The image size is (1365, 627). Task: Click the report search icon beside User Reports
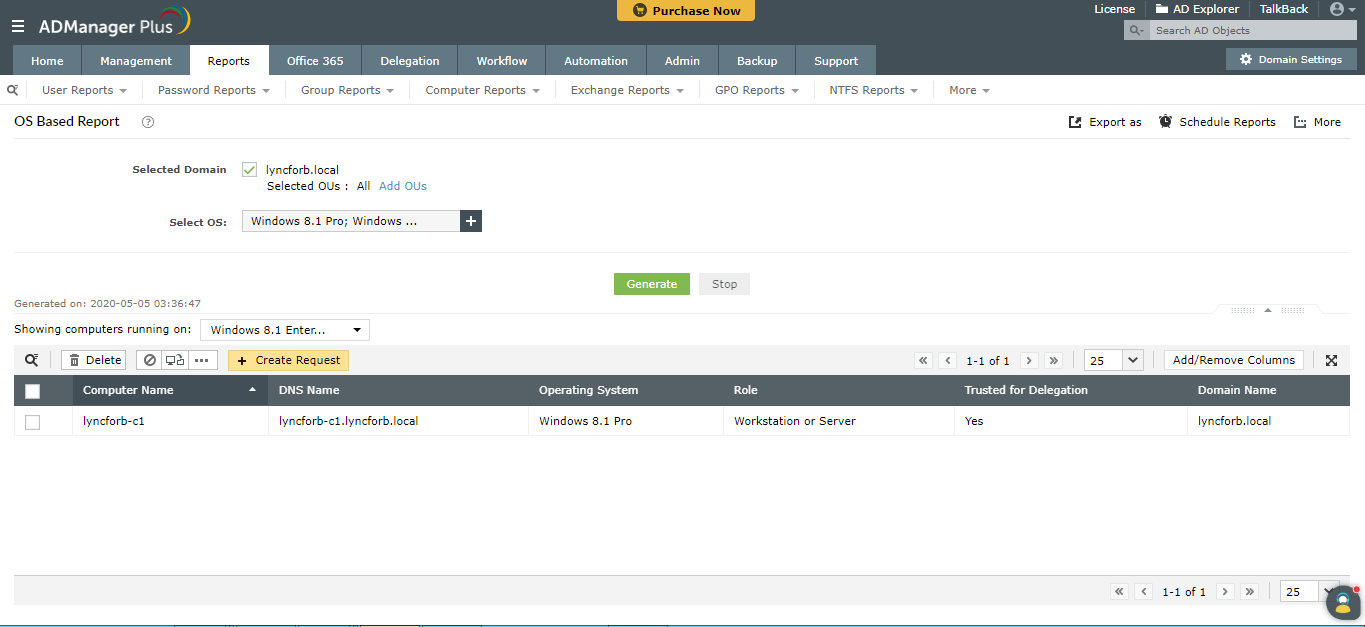point(12,90)
